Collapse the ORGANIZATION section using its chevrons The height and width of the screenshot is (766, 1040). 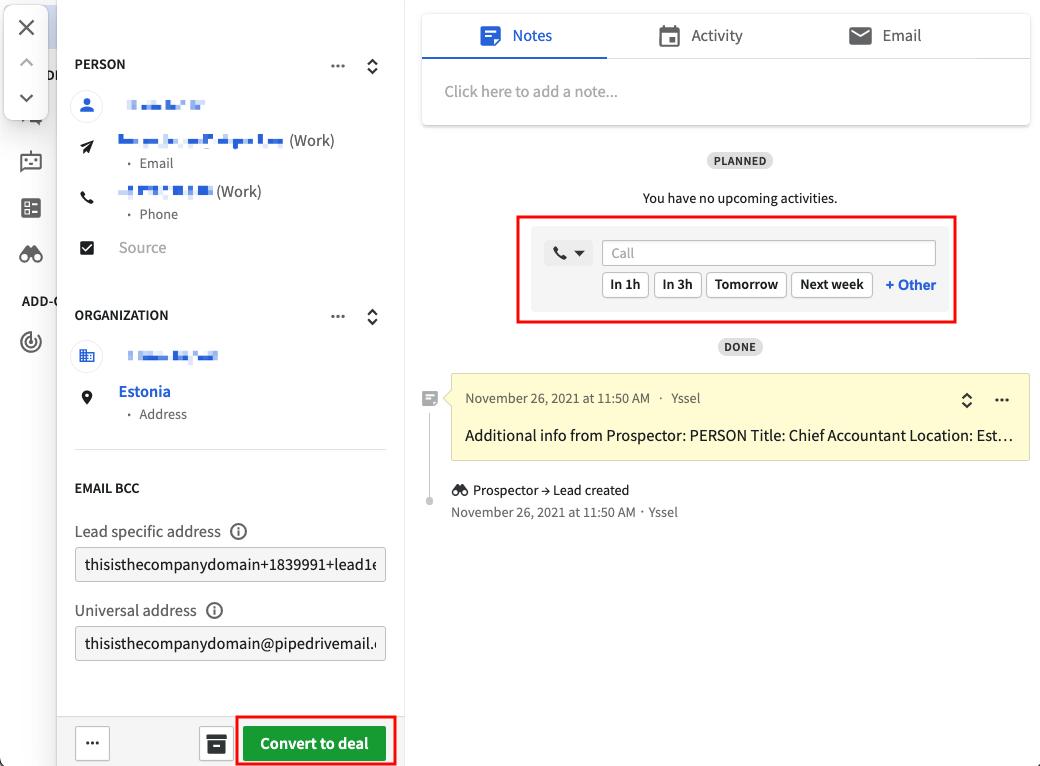click(x=371, y=317)
